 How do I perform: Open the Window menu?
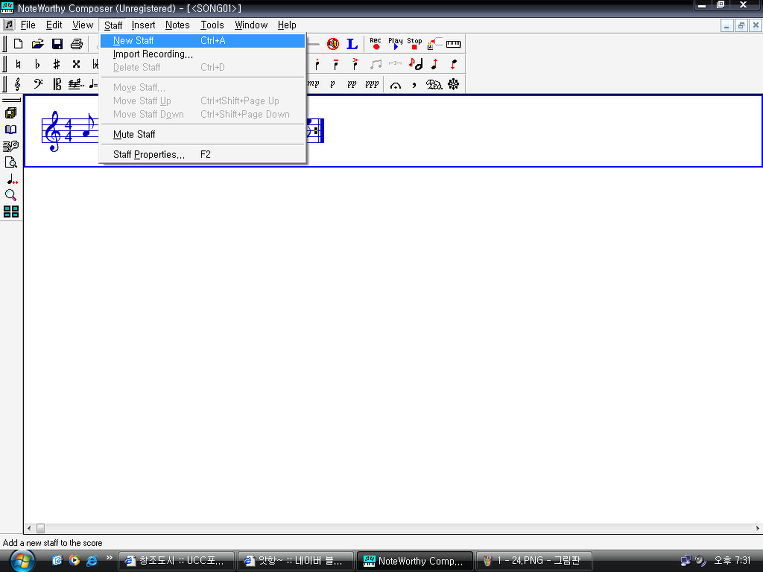[x=251, y=25]
